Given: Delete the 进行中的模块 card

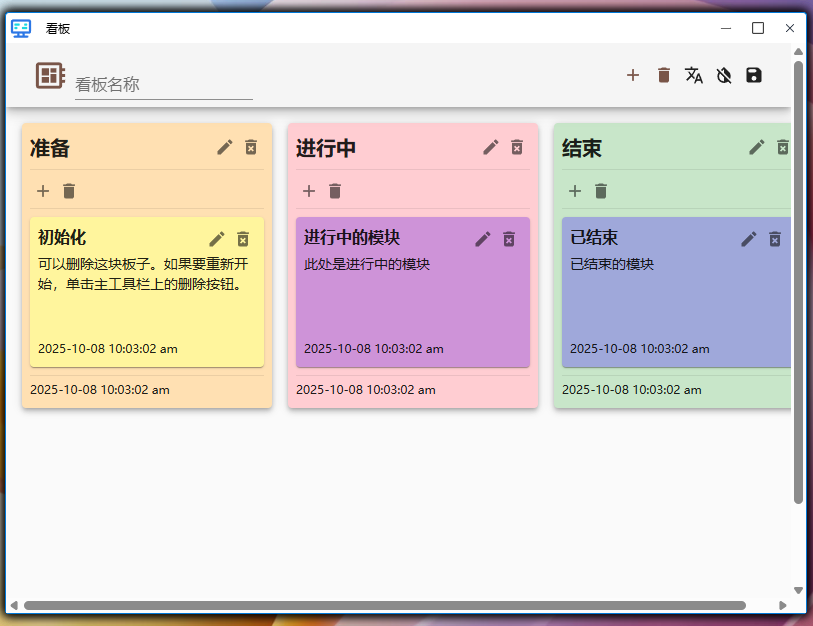Looking at the screenshot, I should click(x=509, y=239).
